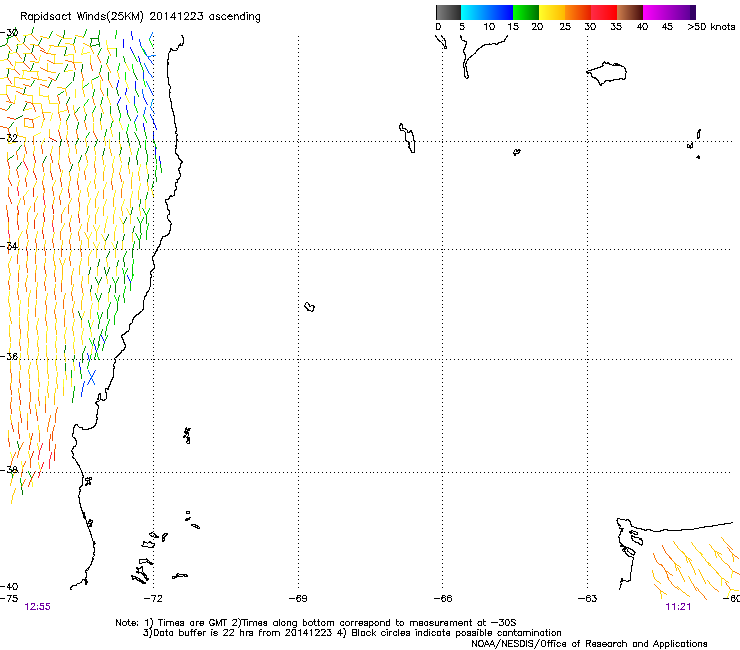Click the title 'Rapidscat Winds(25KM) 20141223 ascending'
This screenshot has width=740, height=650.
(x=140, y=17)
